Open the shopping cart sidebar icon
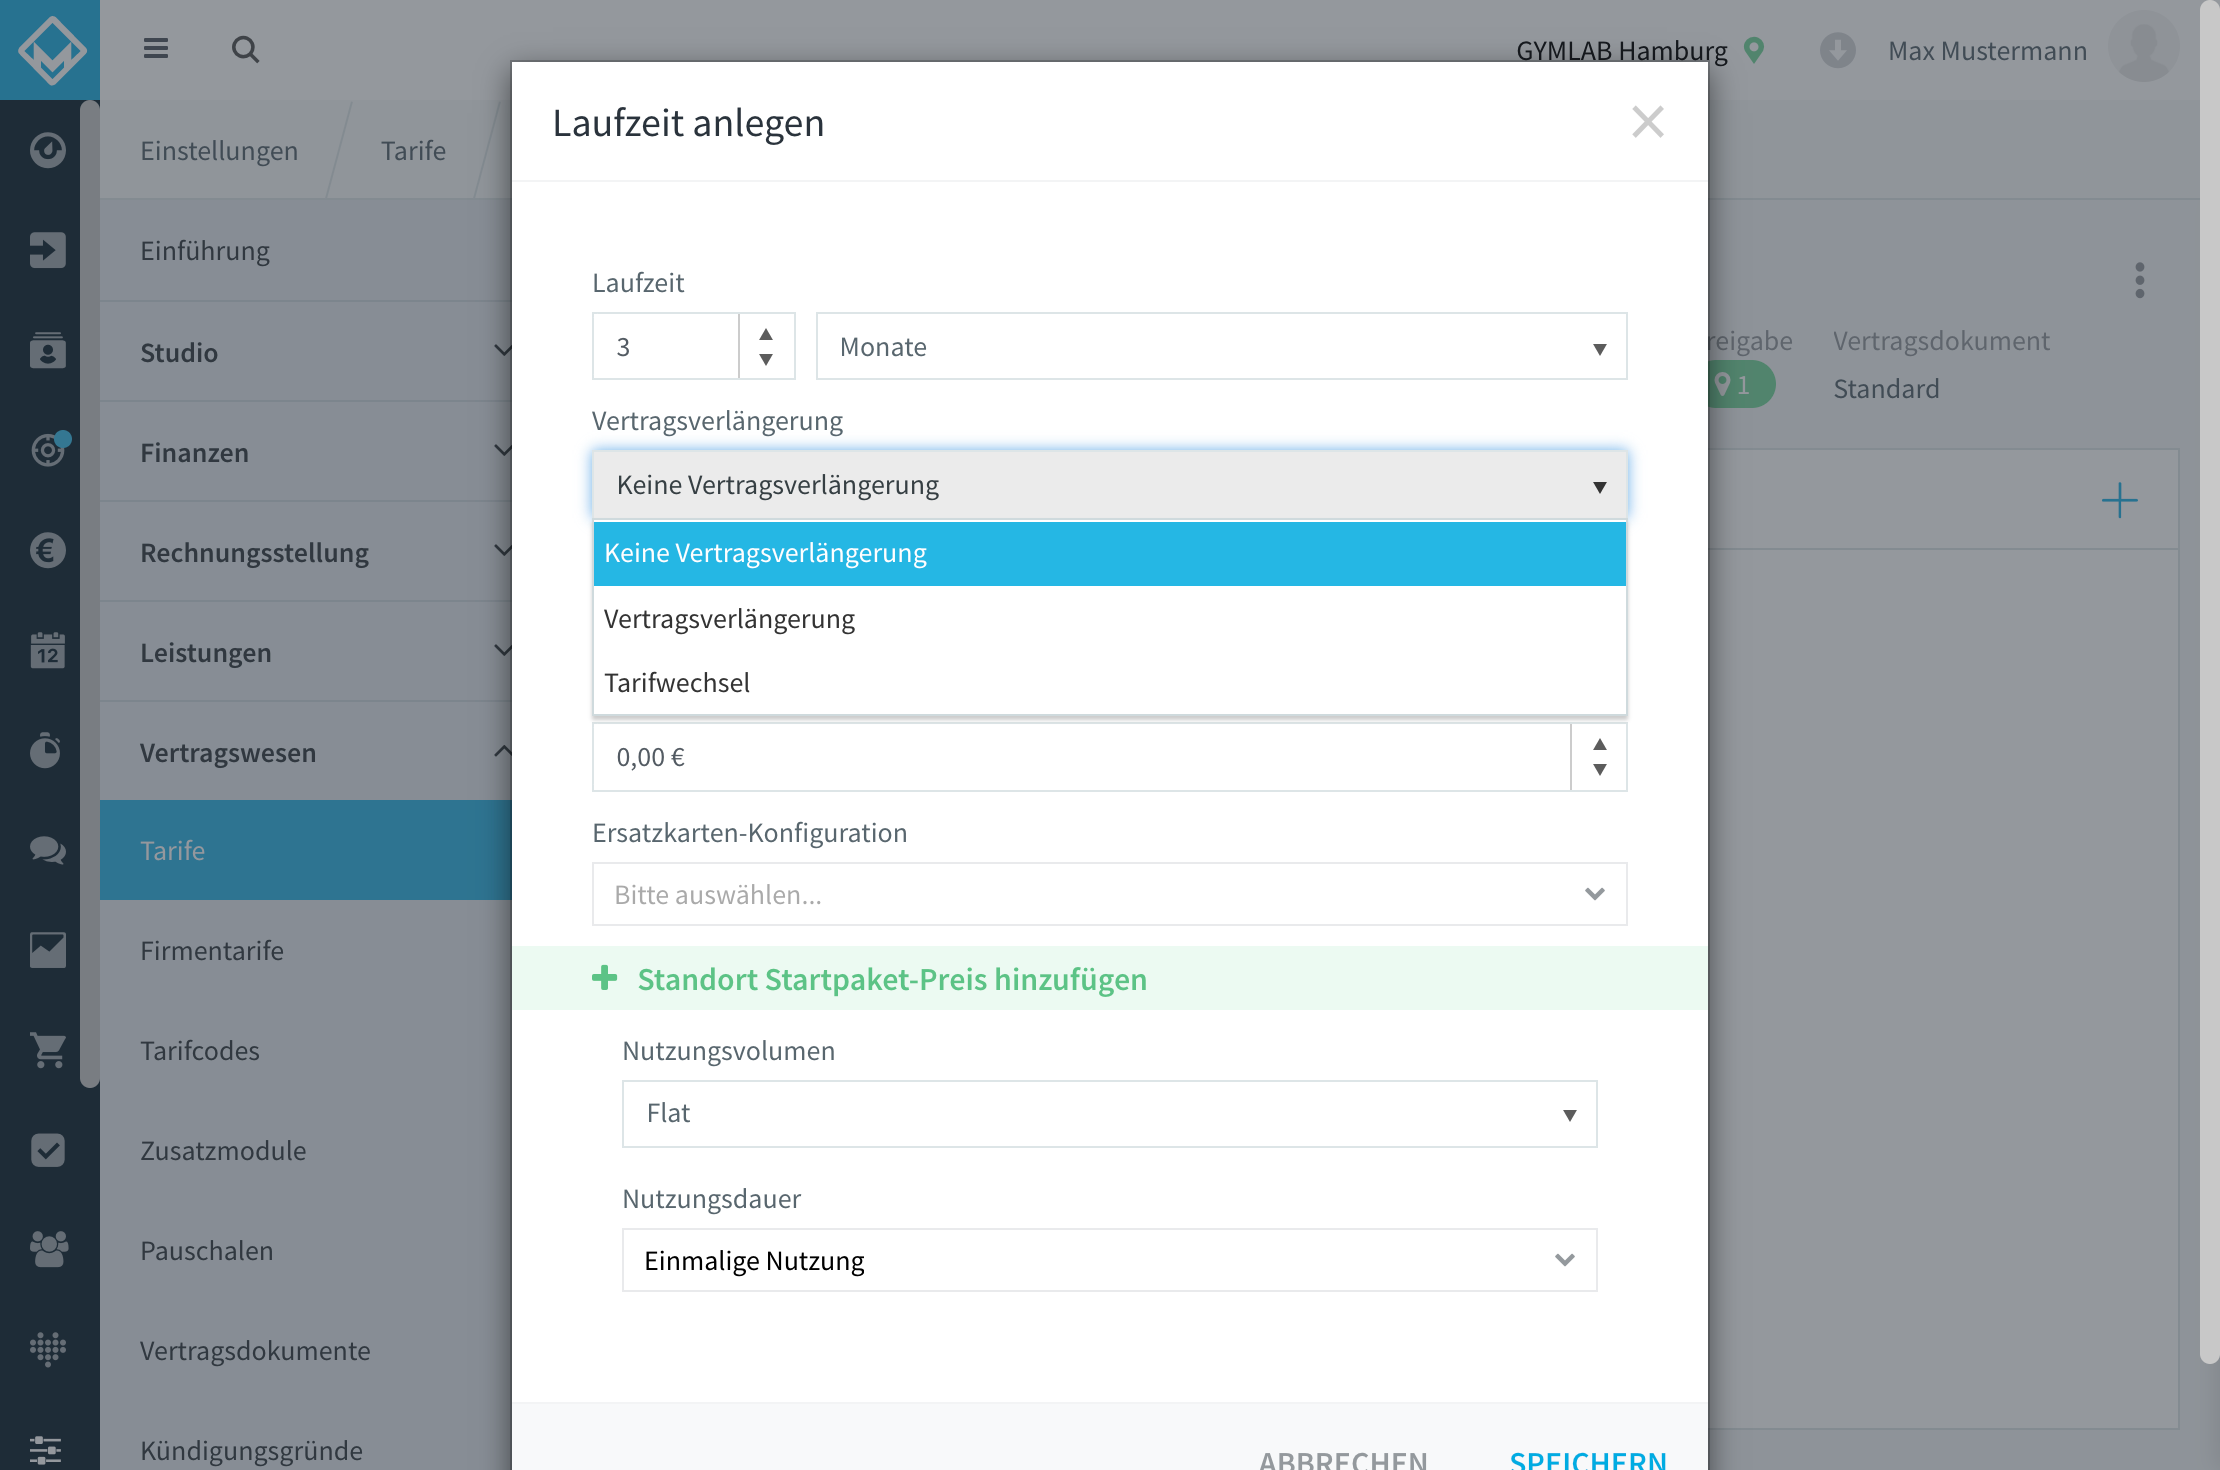 point(47,1050)
